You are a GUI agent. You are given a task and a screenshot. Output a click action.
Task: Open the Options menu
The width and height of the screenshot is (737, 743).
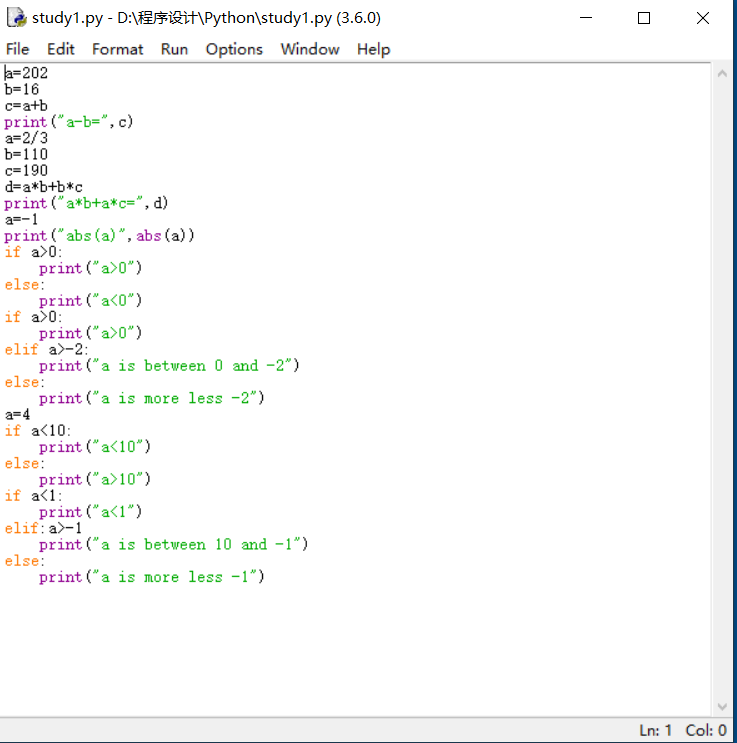pos(234,49)
